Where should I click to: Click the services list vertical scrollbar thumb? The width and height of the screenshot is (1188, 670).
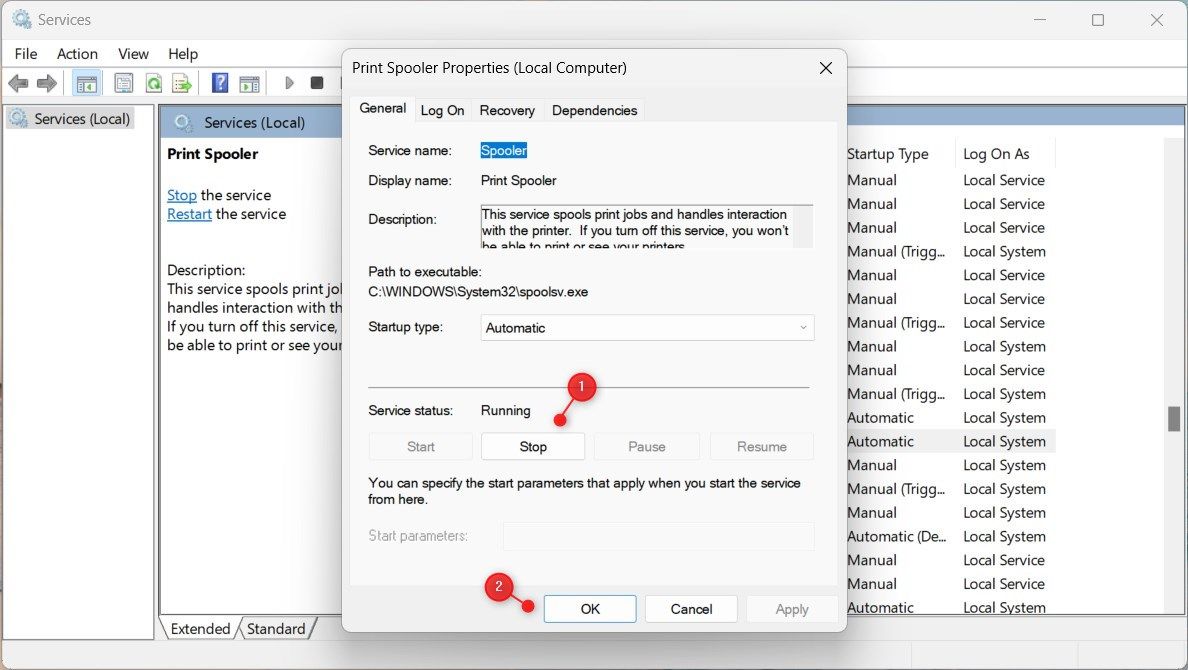pos(1174,418)
